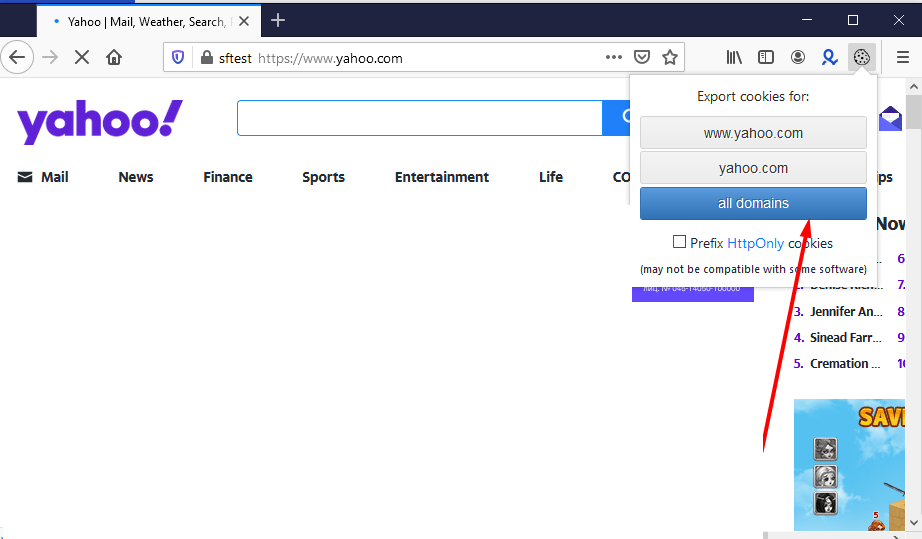Click the purple ad banner
This screenshot has width=922, height=539.
[693, 294]
